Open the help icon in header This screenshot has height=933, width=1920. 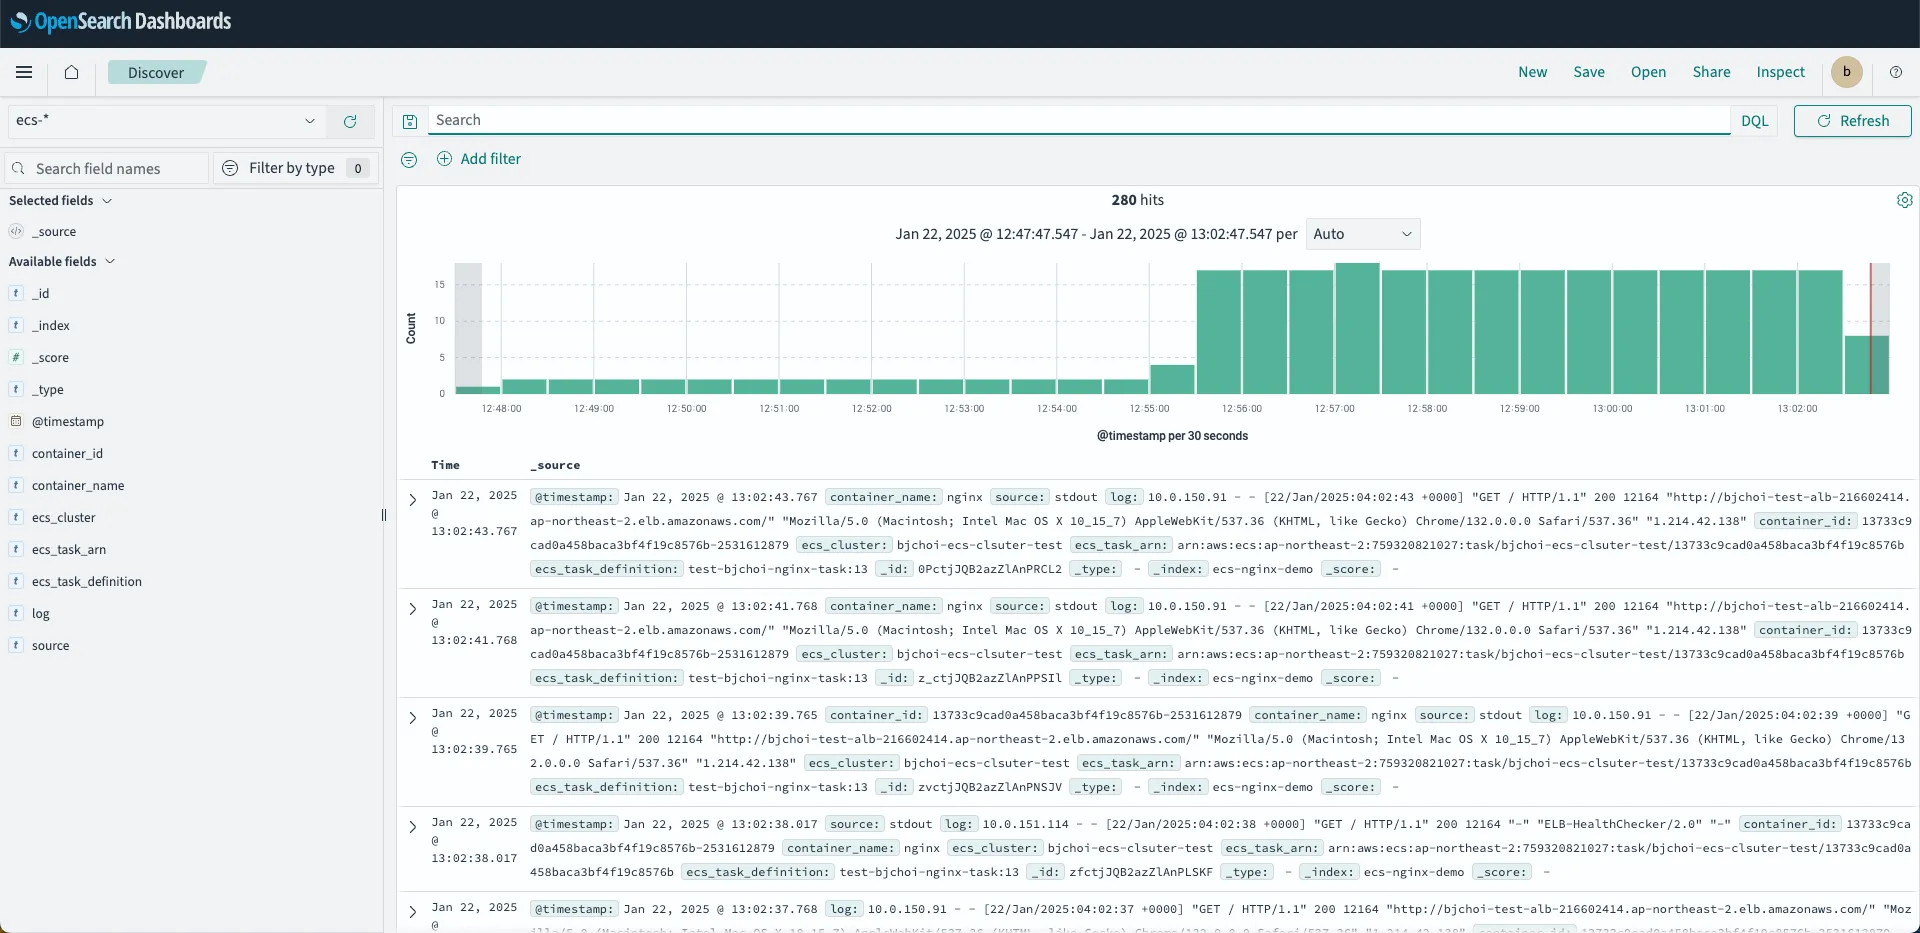(1895, 72)
